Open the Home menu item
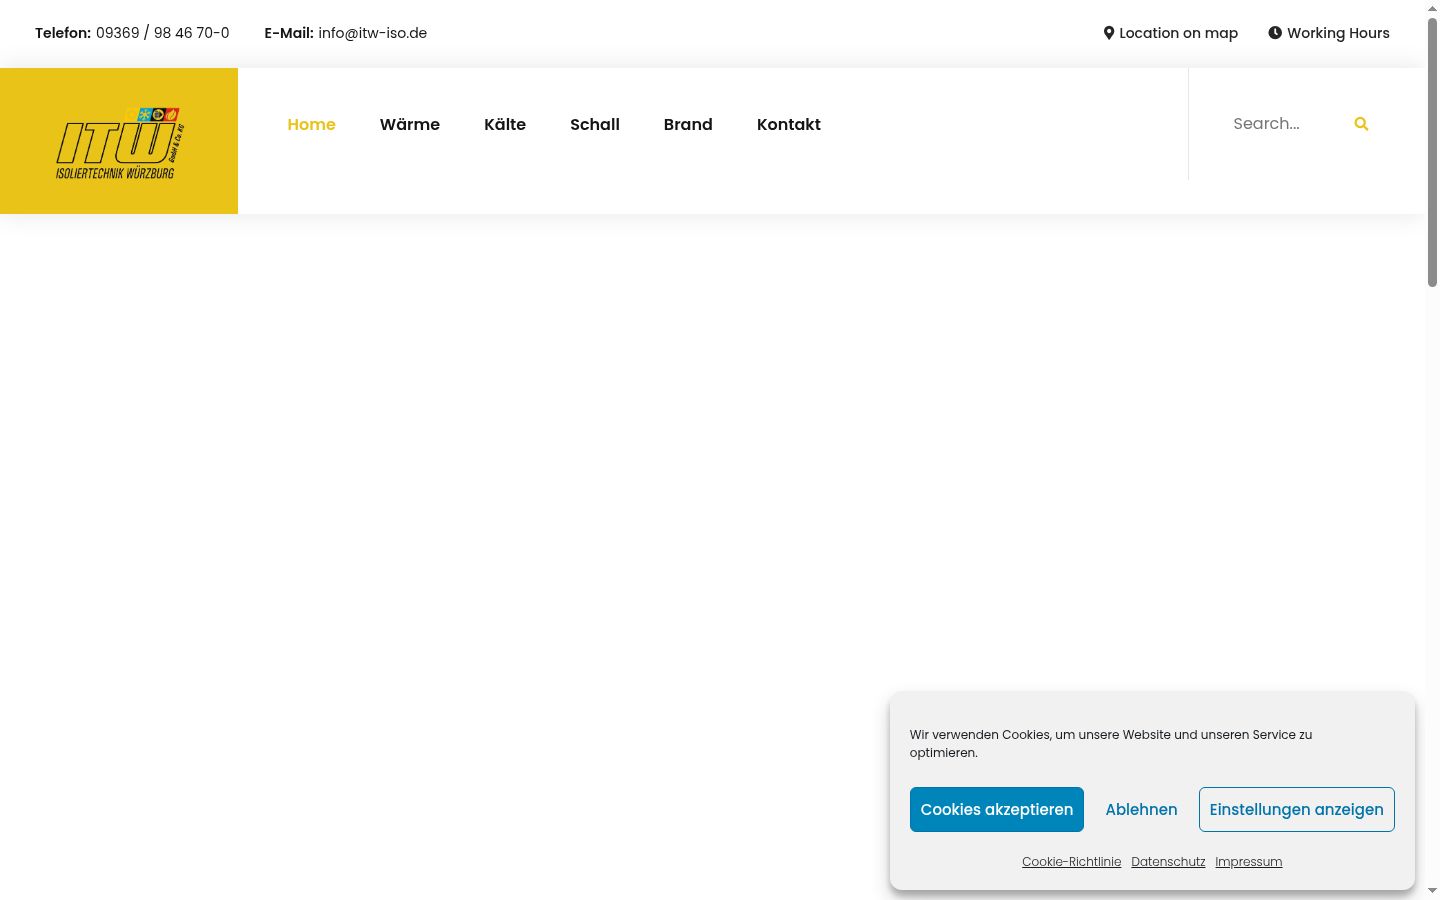 tap(311, 124)
